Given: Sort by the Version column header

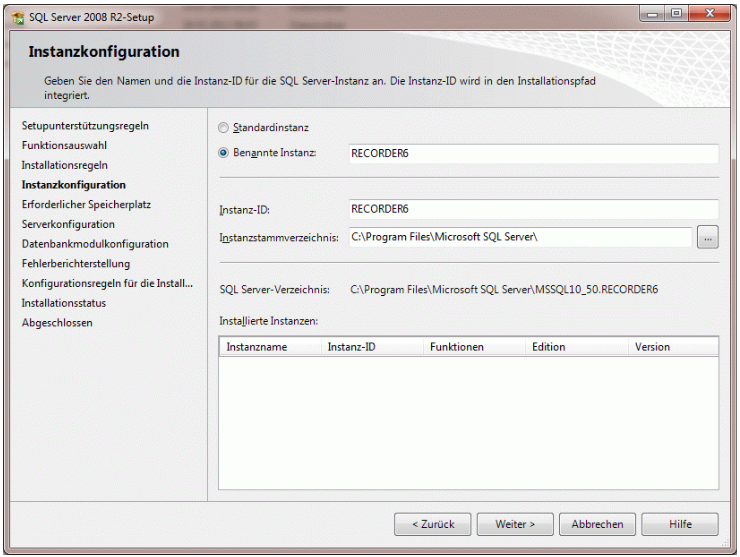Looking at the screenshot, I should coord(673,347).
